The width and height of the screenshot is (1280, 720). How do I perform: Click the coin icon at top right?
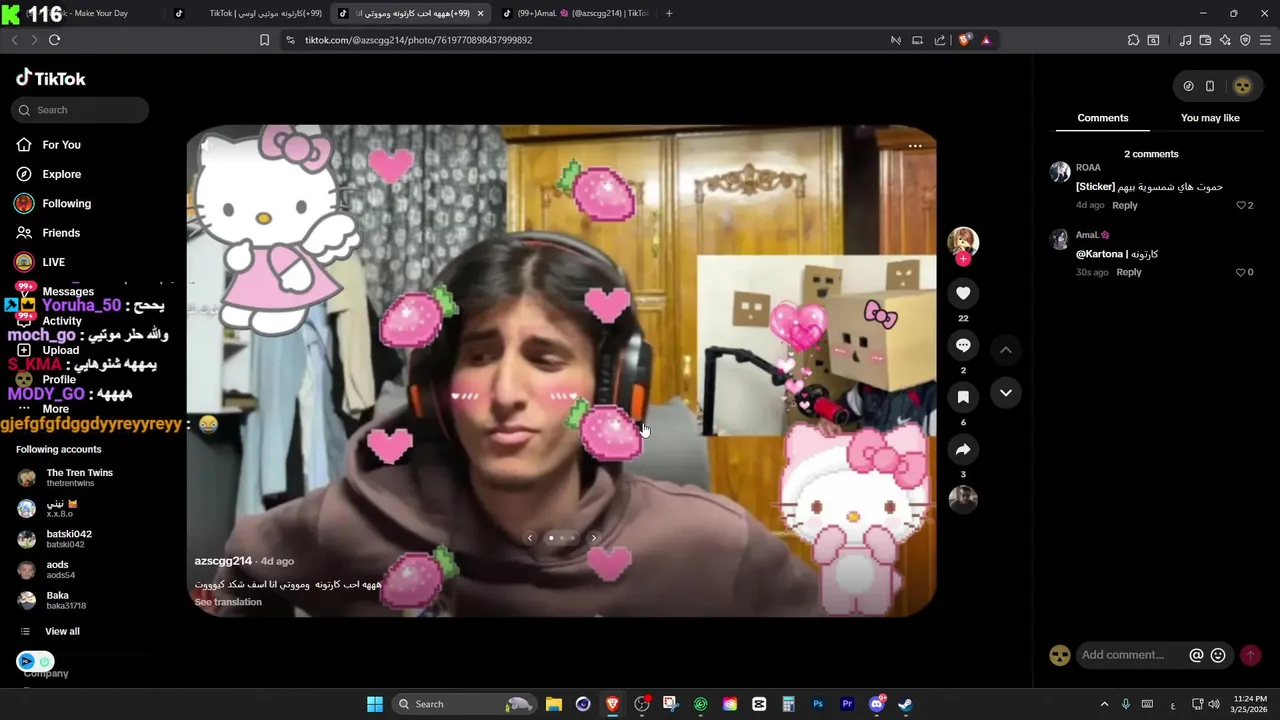pyautogui.click(x=1188, y=86)
